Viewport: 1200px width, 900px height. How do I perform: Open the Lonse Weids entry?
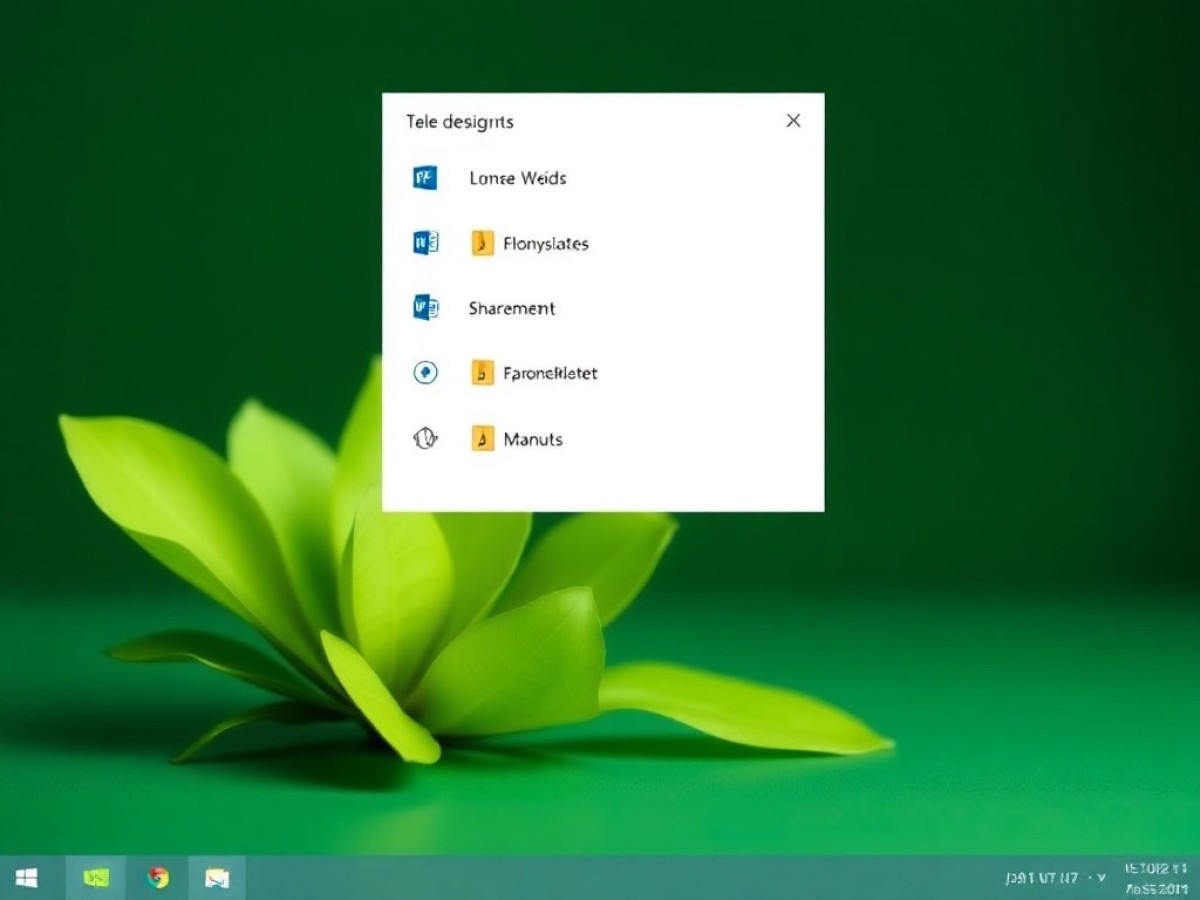pyautogui.click(x=517, y=178)
